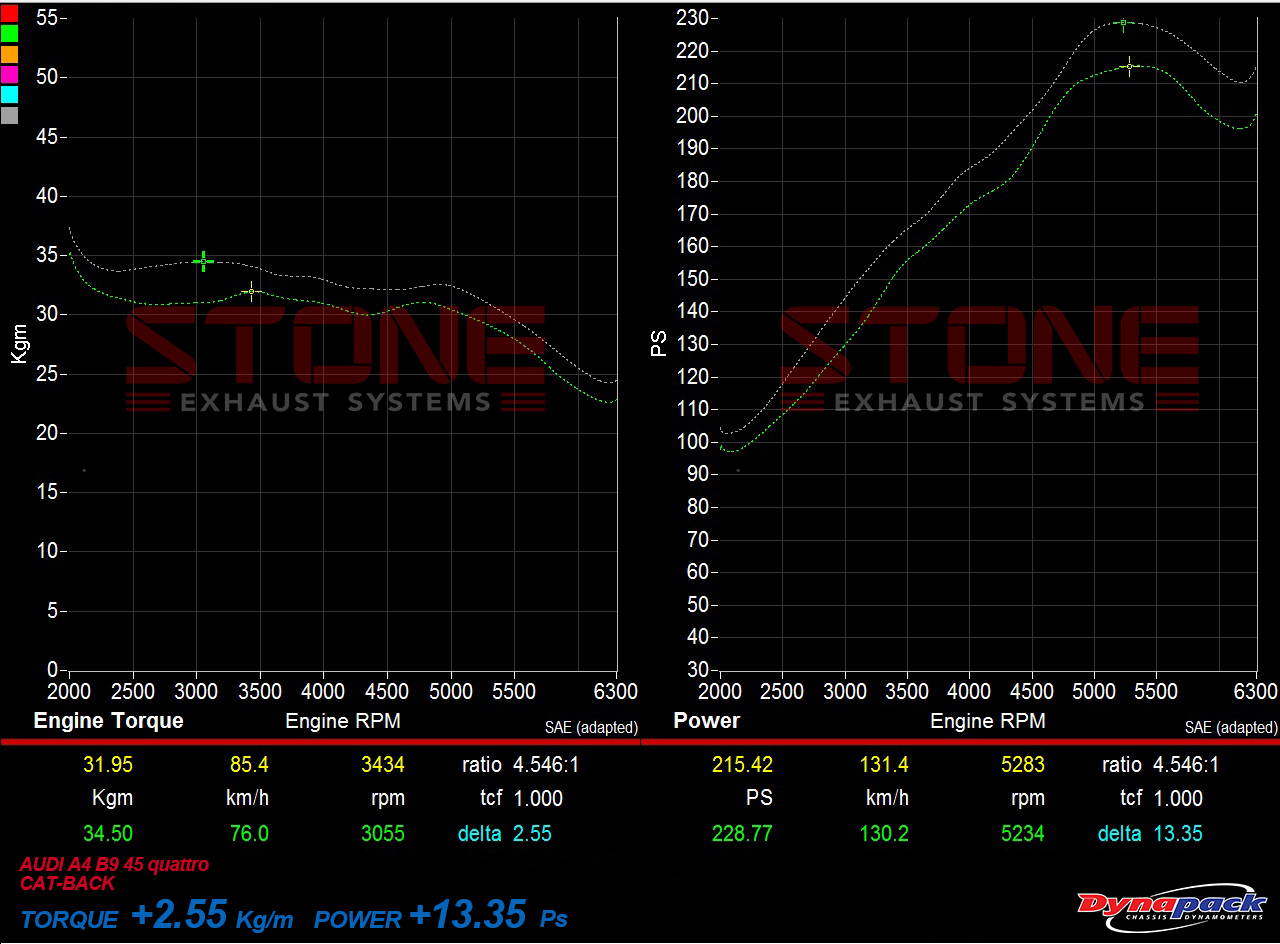This screenshot has height=944, width=1280.
Task: Click the Engine RPM label under the torque graph
Action: (343, 721)
